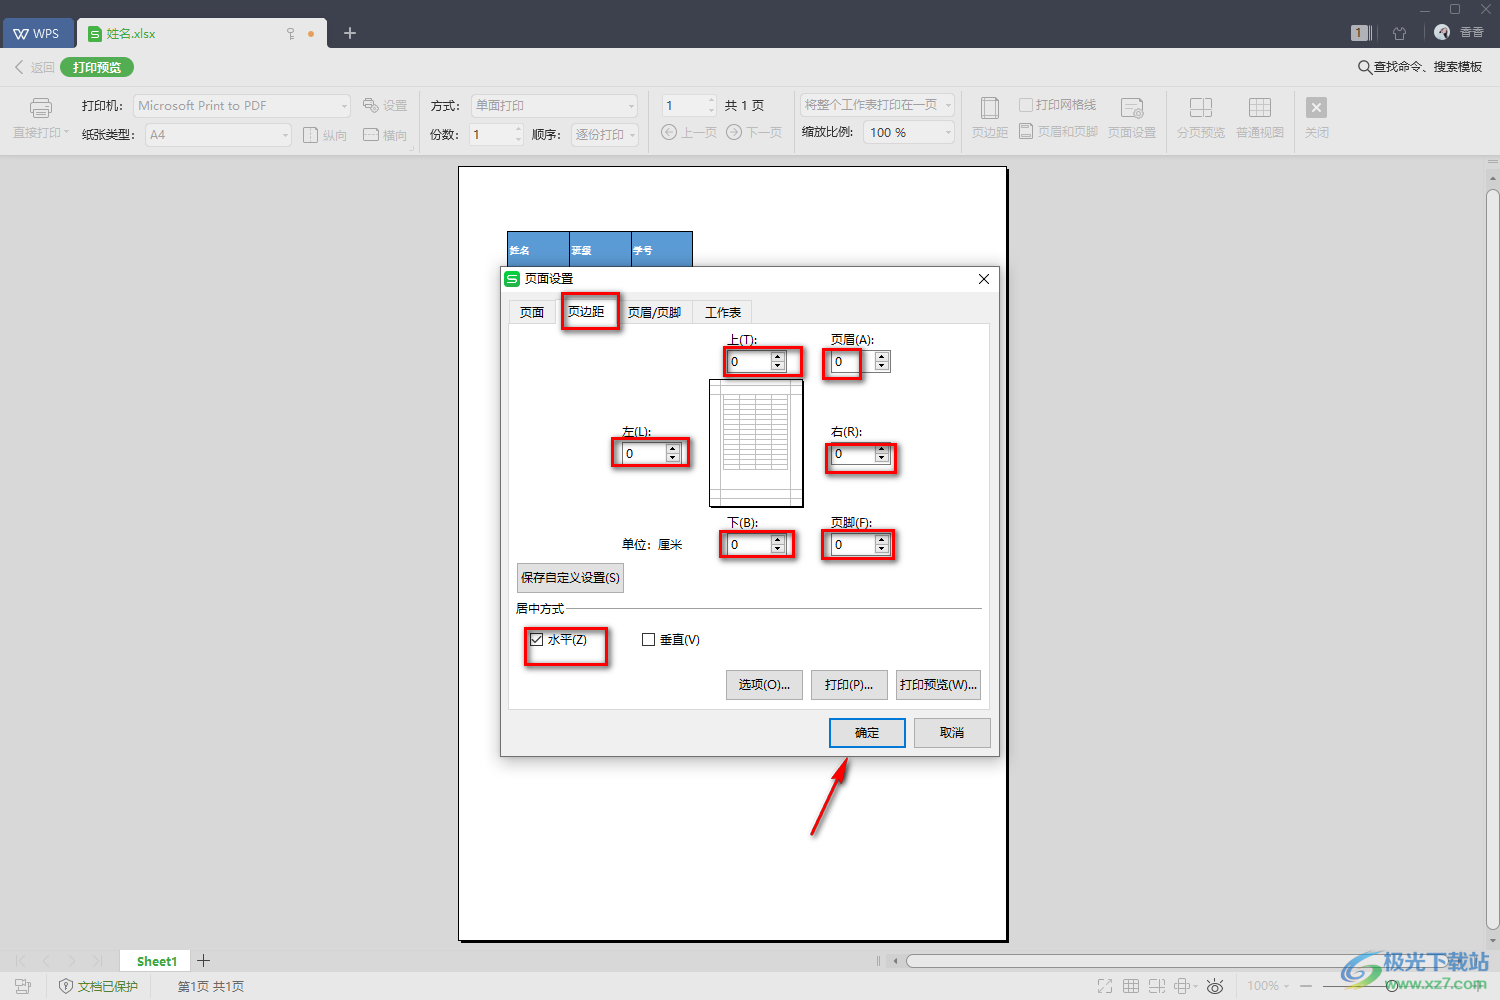Close the page setup dialog
The image size is (1500, 1000).
(984, 279)
